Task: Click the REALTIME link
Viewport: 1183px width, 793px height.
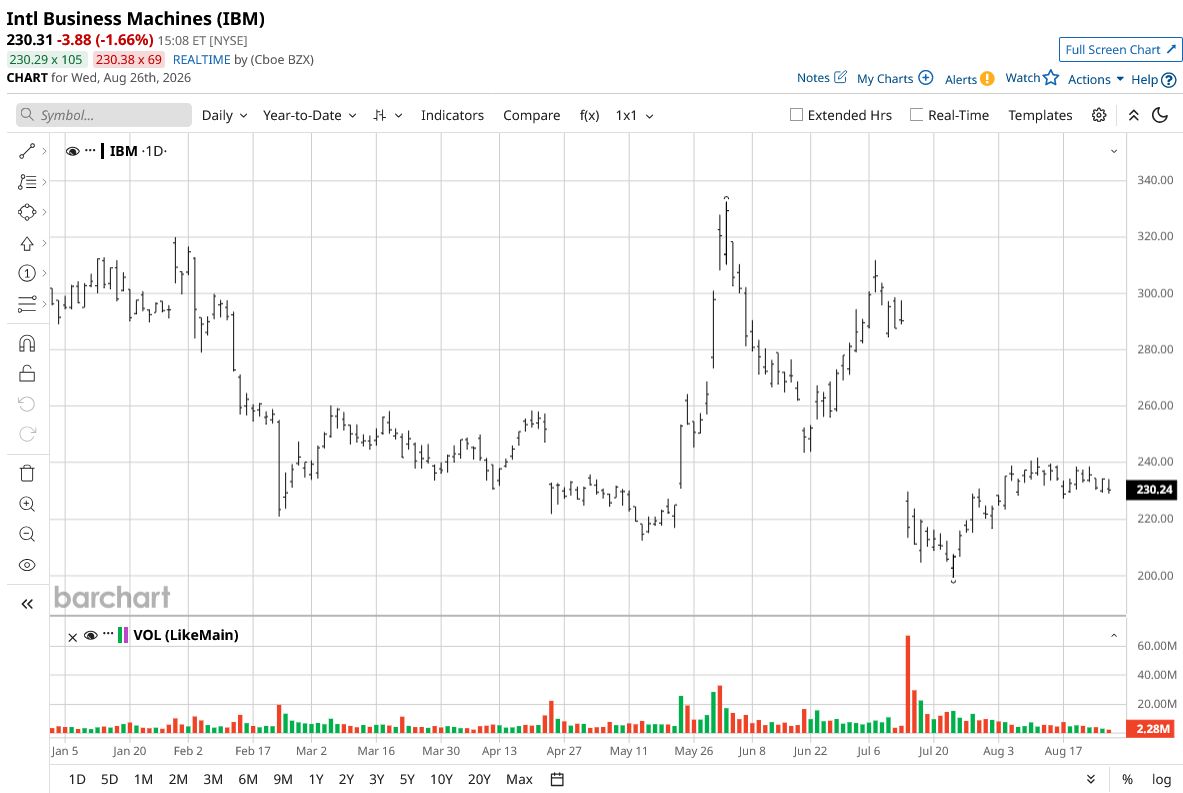Action: (201, 60)
